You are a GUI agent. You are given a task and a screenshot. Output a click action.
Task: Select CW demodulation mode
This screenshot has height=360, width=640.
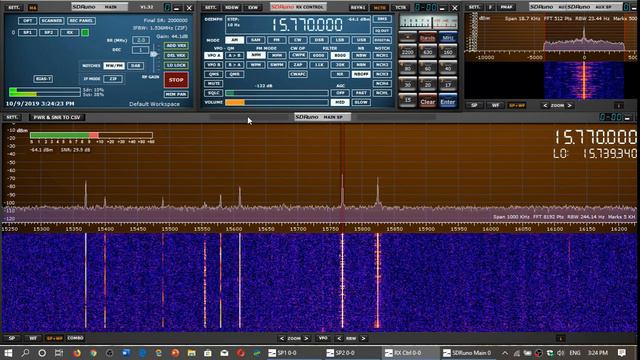tap(298, 40)
